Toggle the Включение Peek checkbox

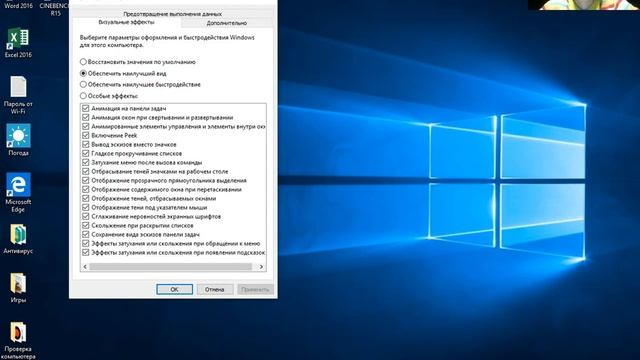click(x=86, y=136)
